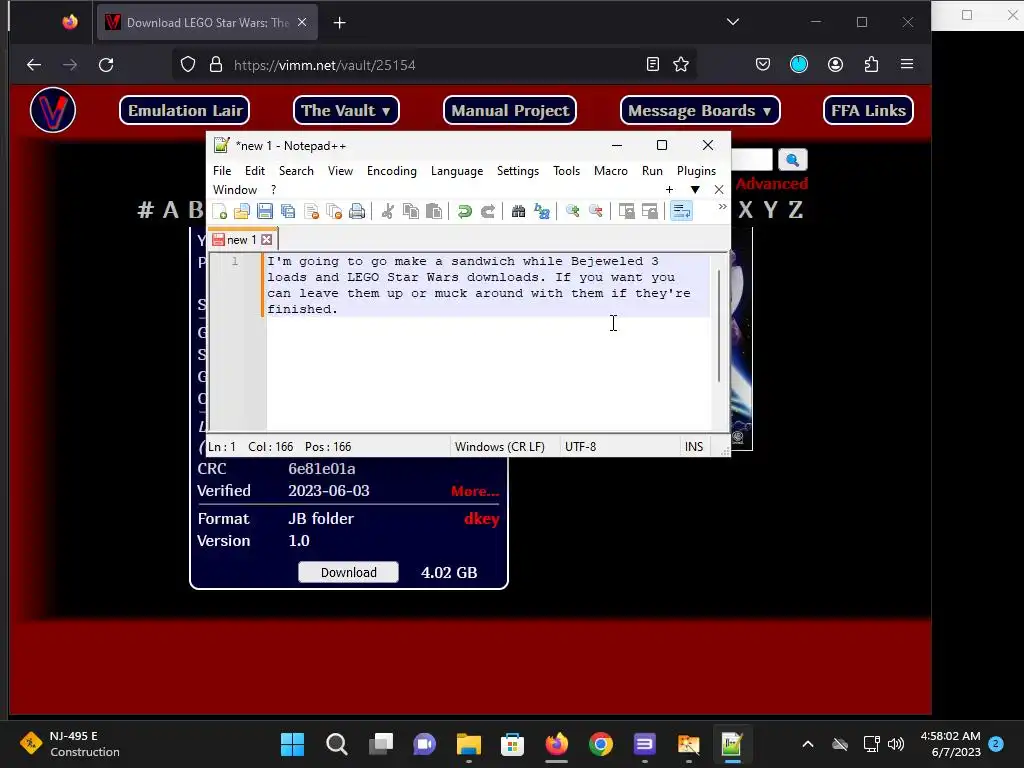Open the document list dropdown triangle
Image resolution: width=1024 pixels, height=768 pixels.
[x=695, y=190]
